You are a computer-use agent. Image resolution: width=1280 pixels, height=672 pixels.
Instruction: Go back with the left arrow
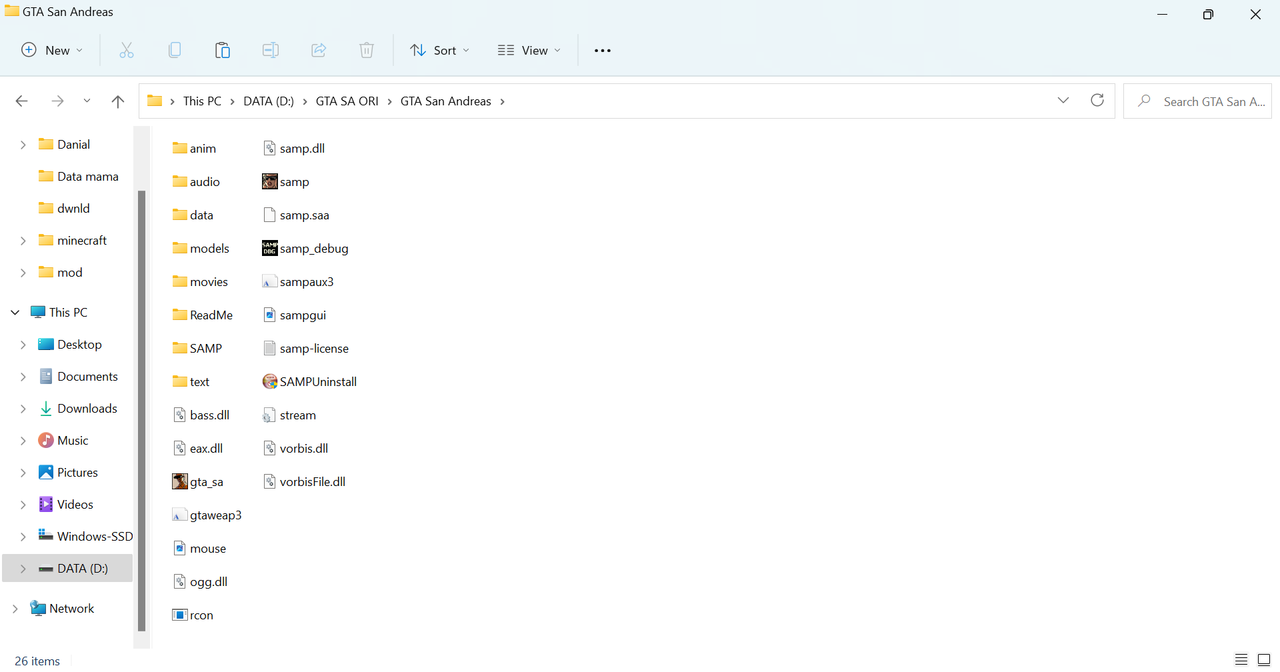22,101
